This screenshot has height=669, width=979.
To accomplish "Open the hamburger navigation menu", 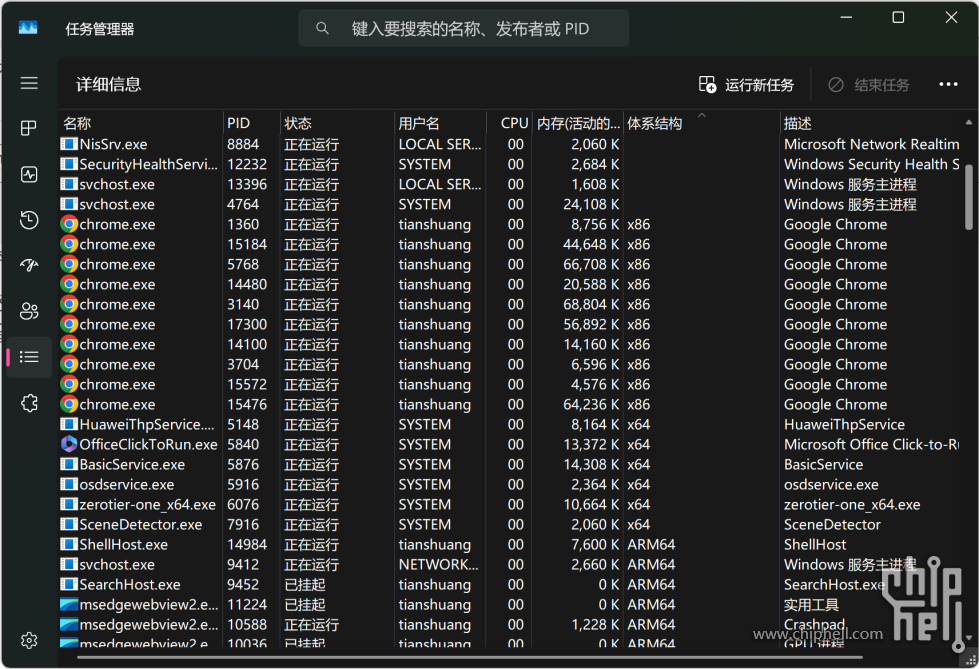I will tap(29, 84).
